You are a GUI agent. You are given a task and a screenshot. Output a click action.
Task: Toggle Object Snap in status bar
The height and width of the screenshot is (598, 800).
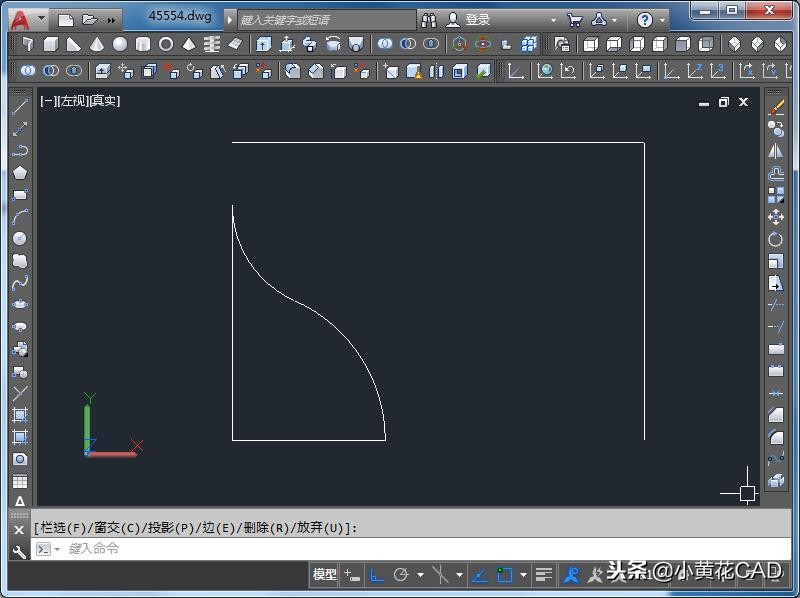pos(505,575)
